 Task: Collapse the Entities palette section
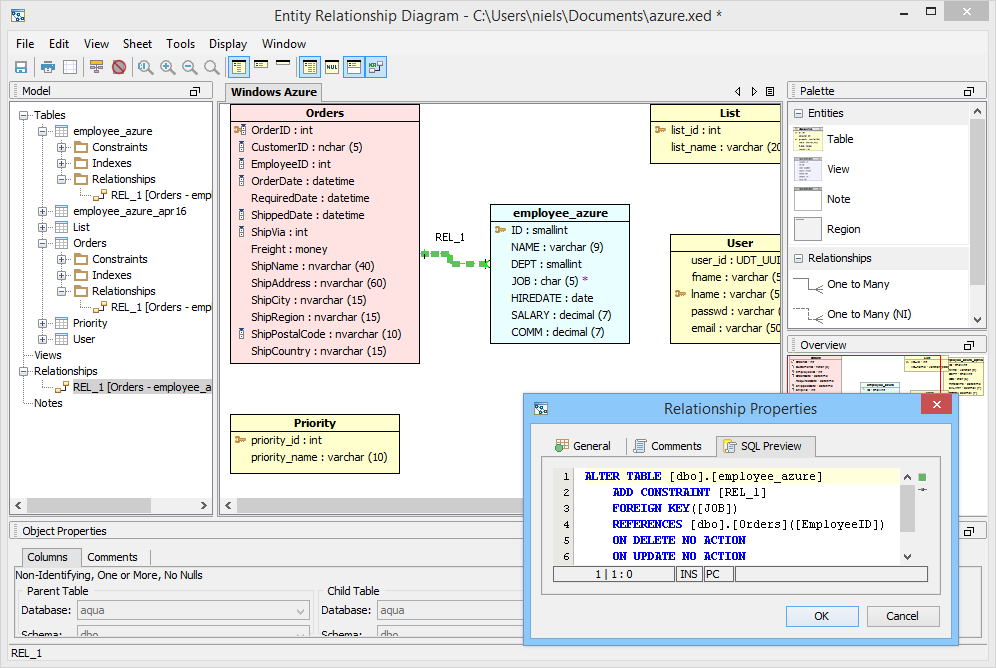[798, 114]
